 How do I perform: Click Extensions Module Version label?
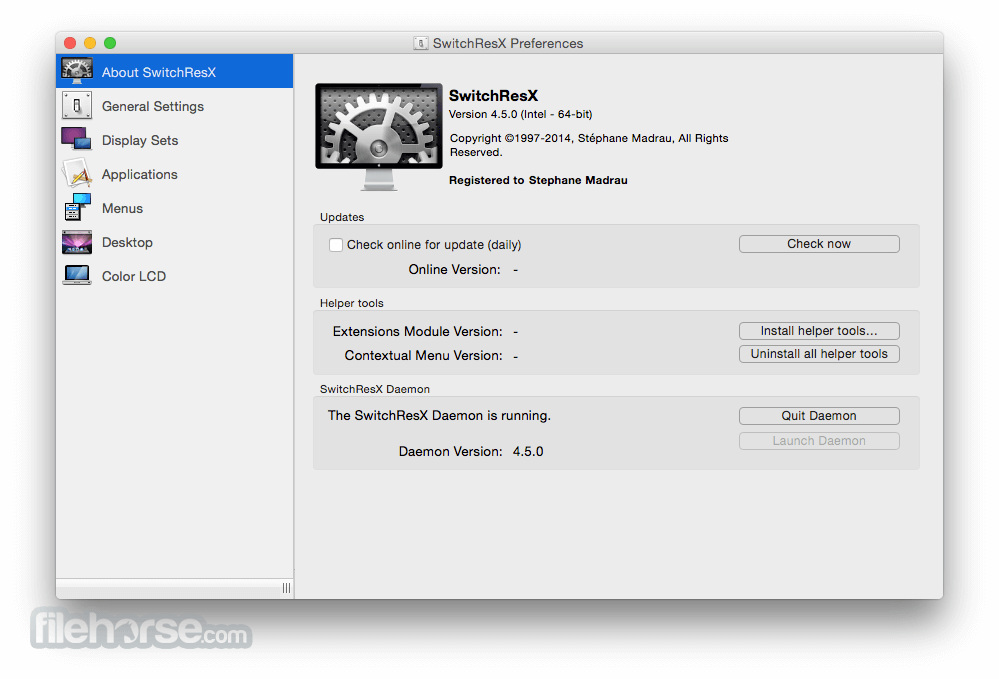417,331
